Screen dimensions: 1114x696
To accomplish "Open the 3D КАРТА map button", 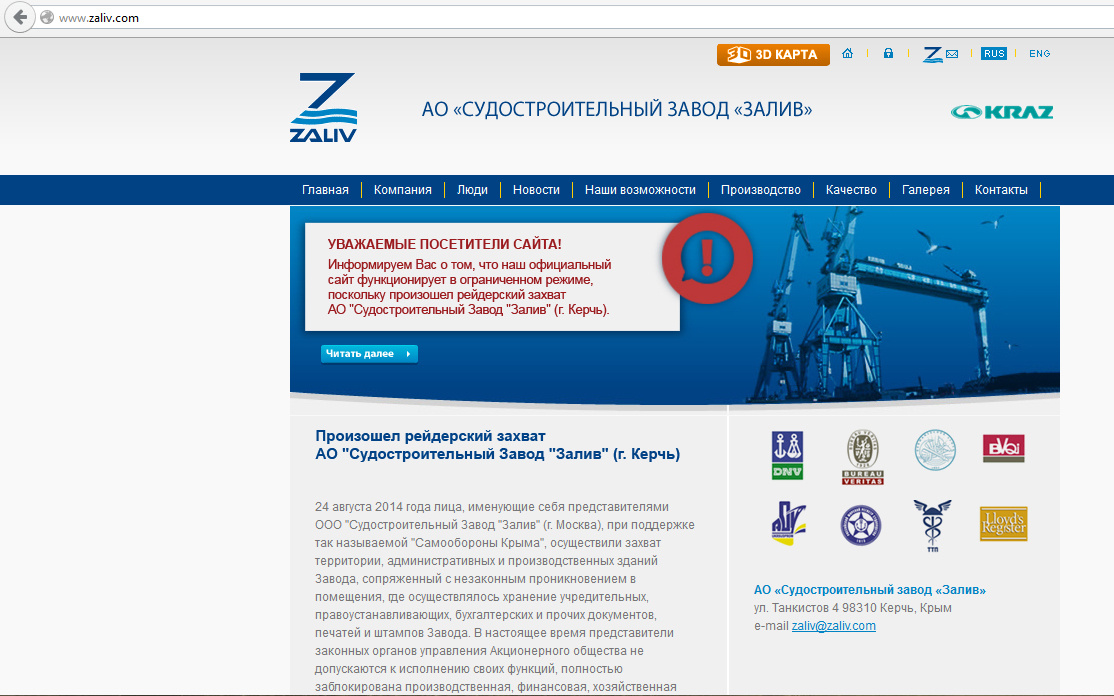I will point(773,55).
